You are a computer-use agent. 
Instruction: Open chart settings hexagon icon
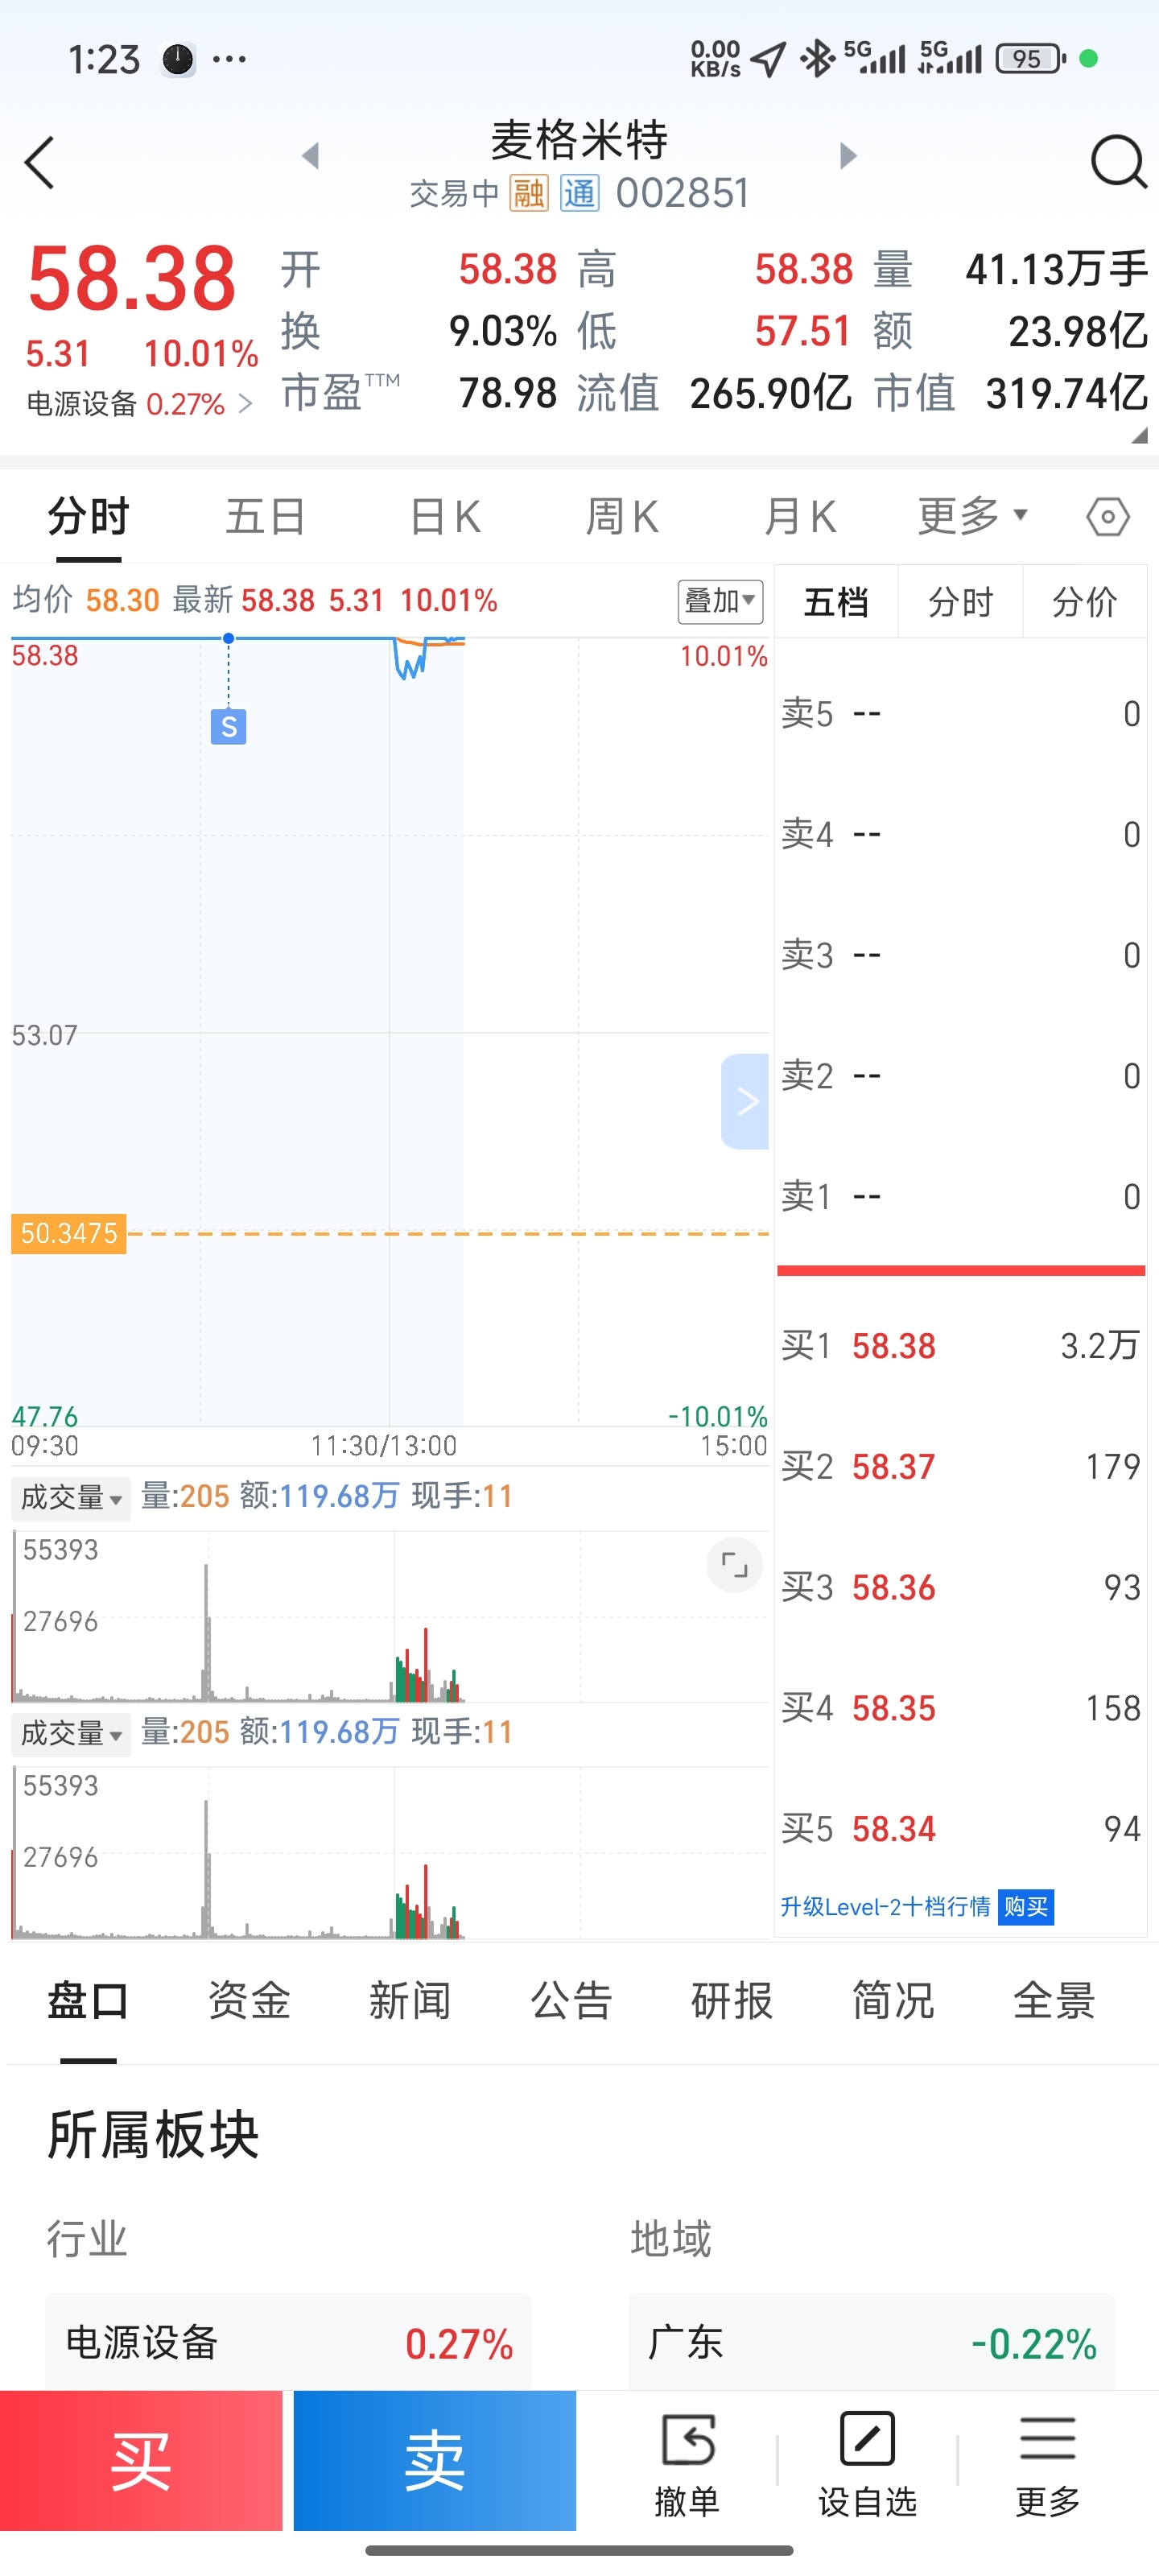pos(1107,517)
